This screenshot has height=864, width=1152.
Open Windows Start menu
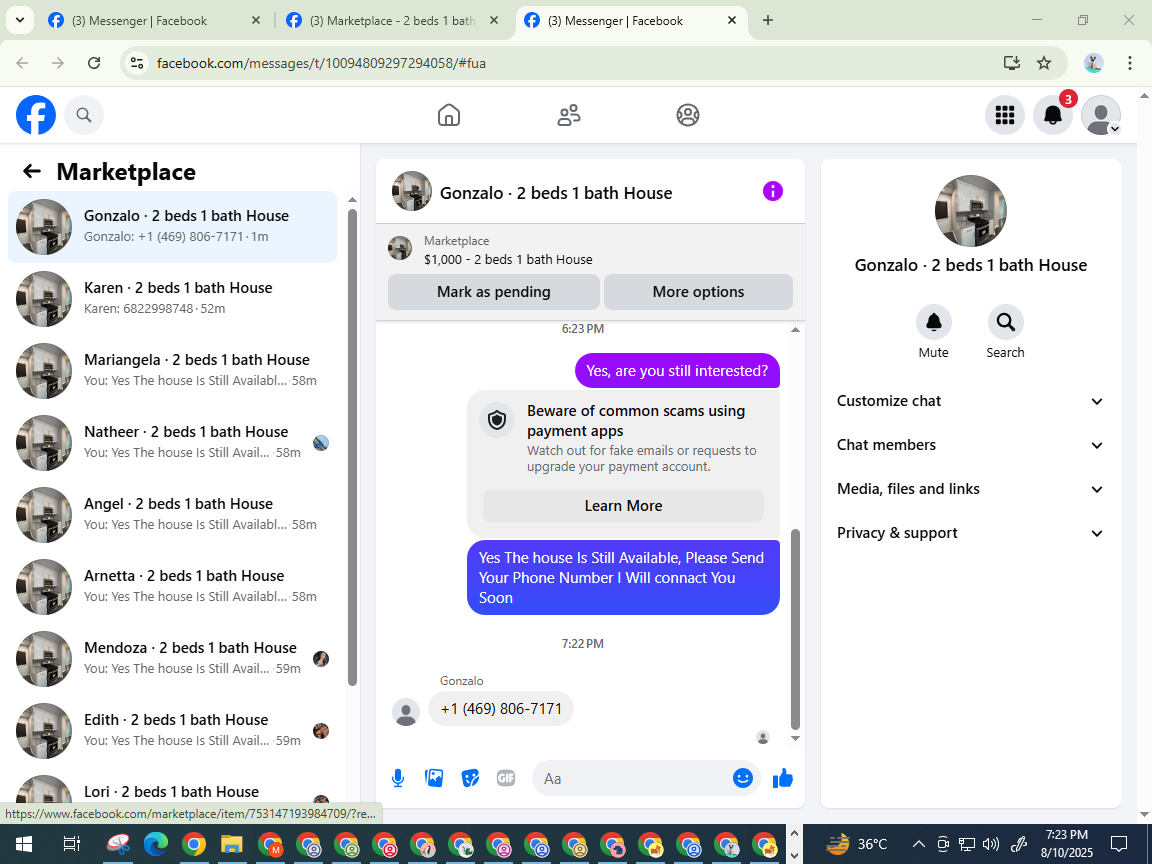point(24,843)
